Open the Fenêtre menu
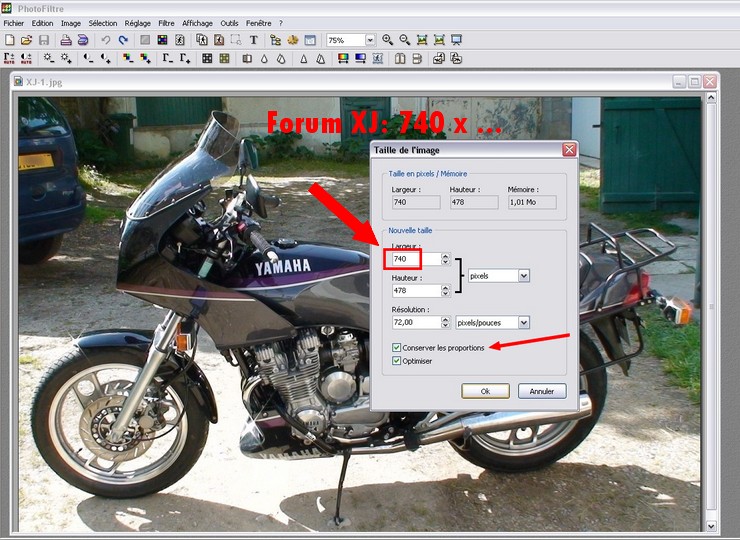 pyautogui.click(x=259, y=23)
